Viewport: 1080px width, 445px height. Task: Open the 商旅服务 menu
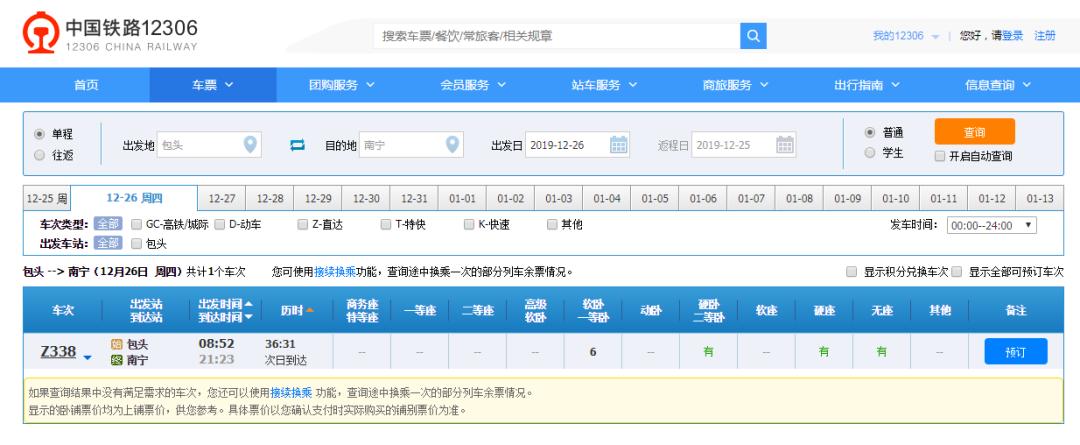(736, 85)
